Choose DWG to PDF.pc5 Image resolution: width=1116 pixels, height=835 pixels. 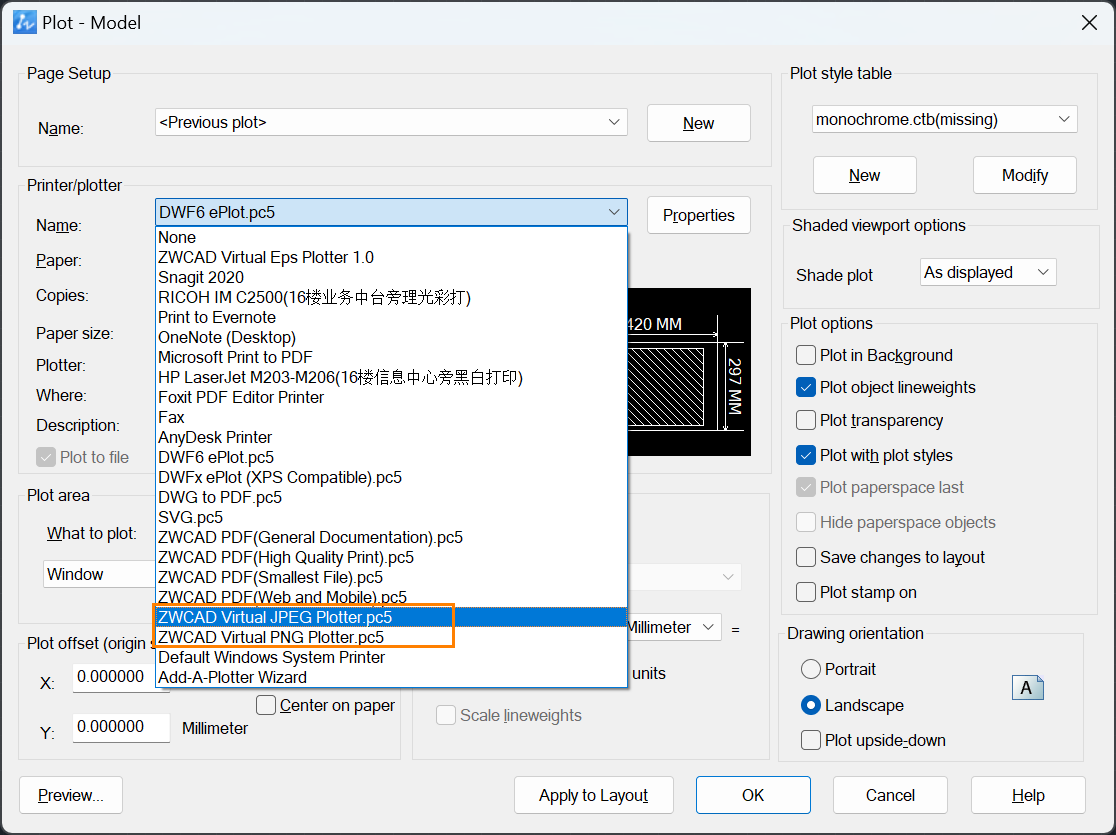[x=391, y=497]
